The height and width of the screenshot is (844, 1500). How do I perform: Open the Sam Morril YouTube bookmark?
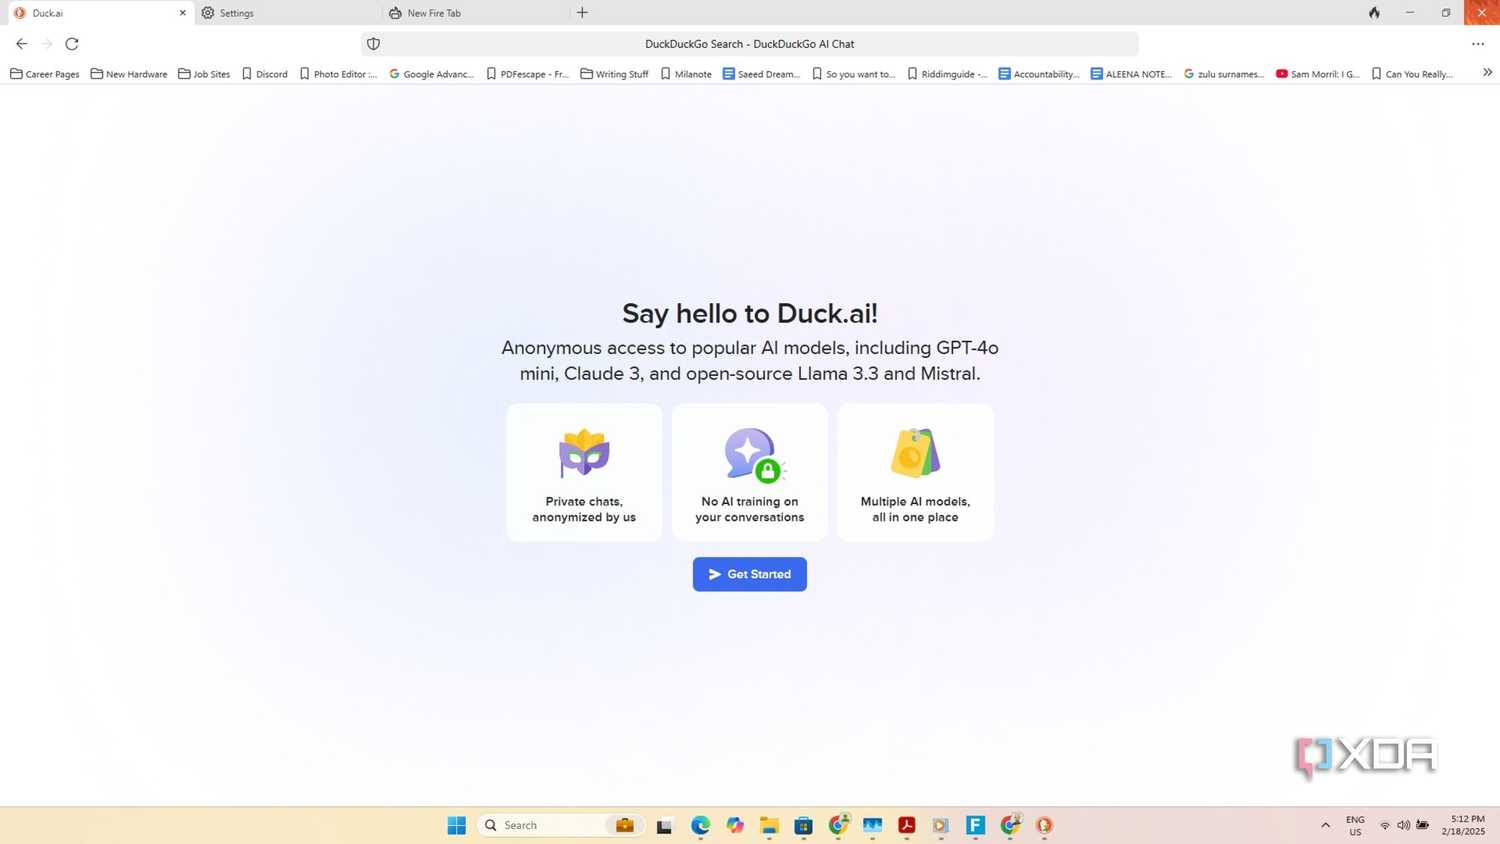1317,74
